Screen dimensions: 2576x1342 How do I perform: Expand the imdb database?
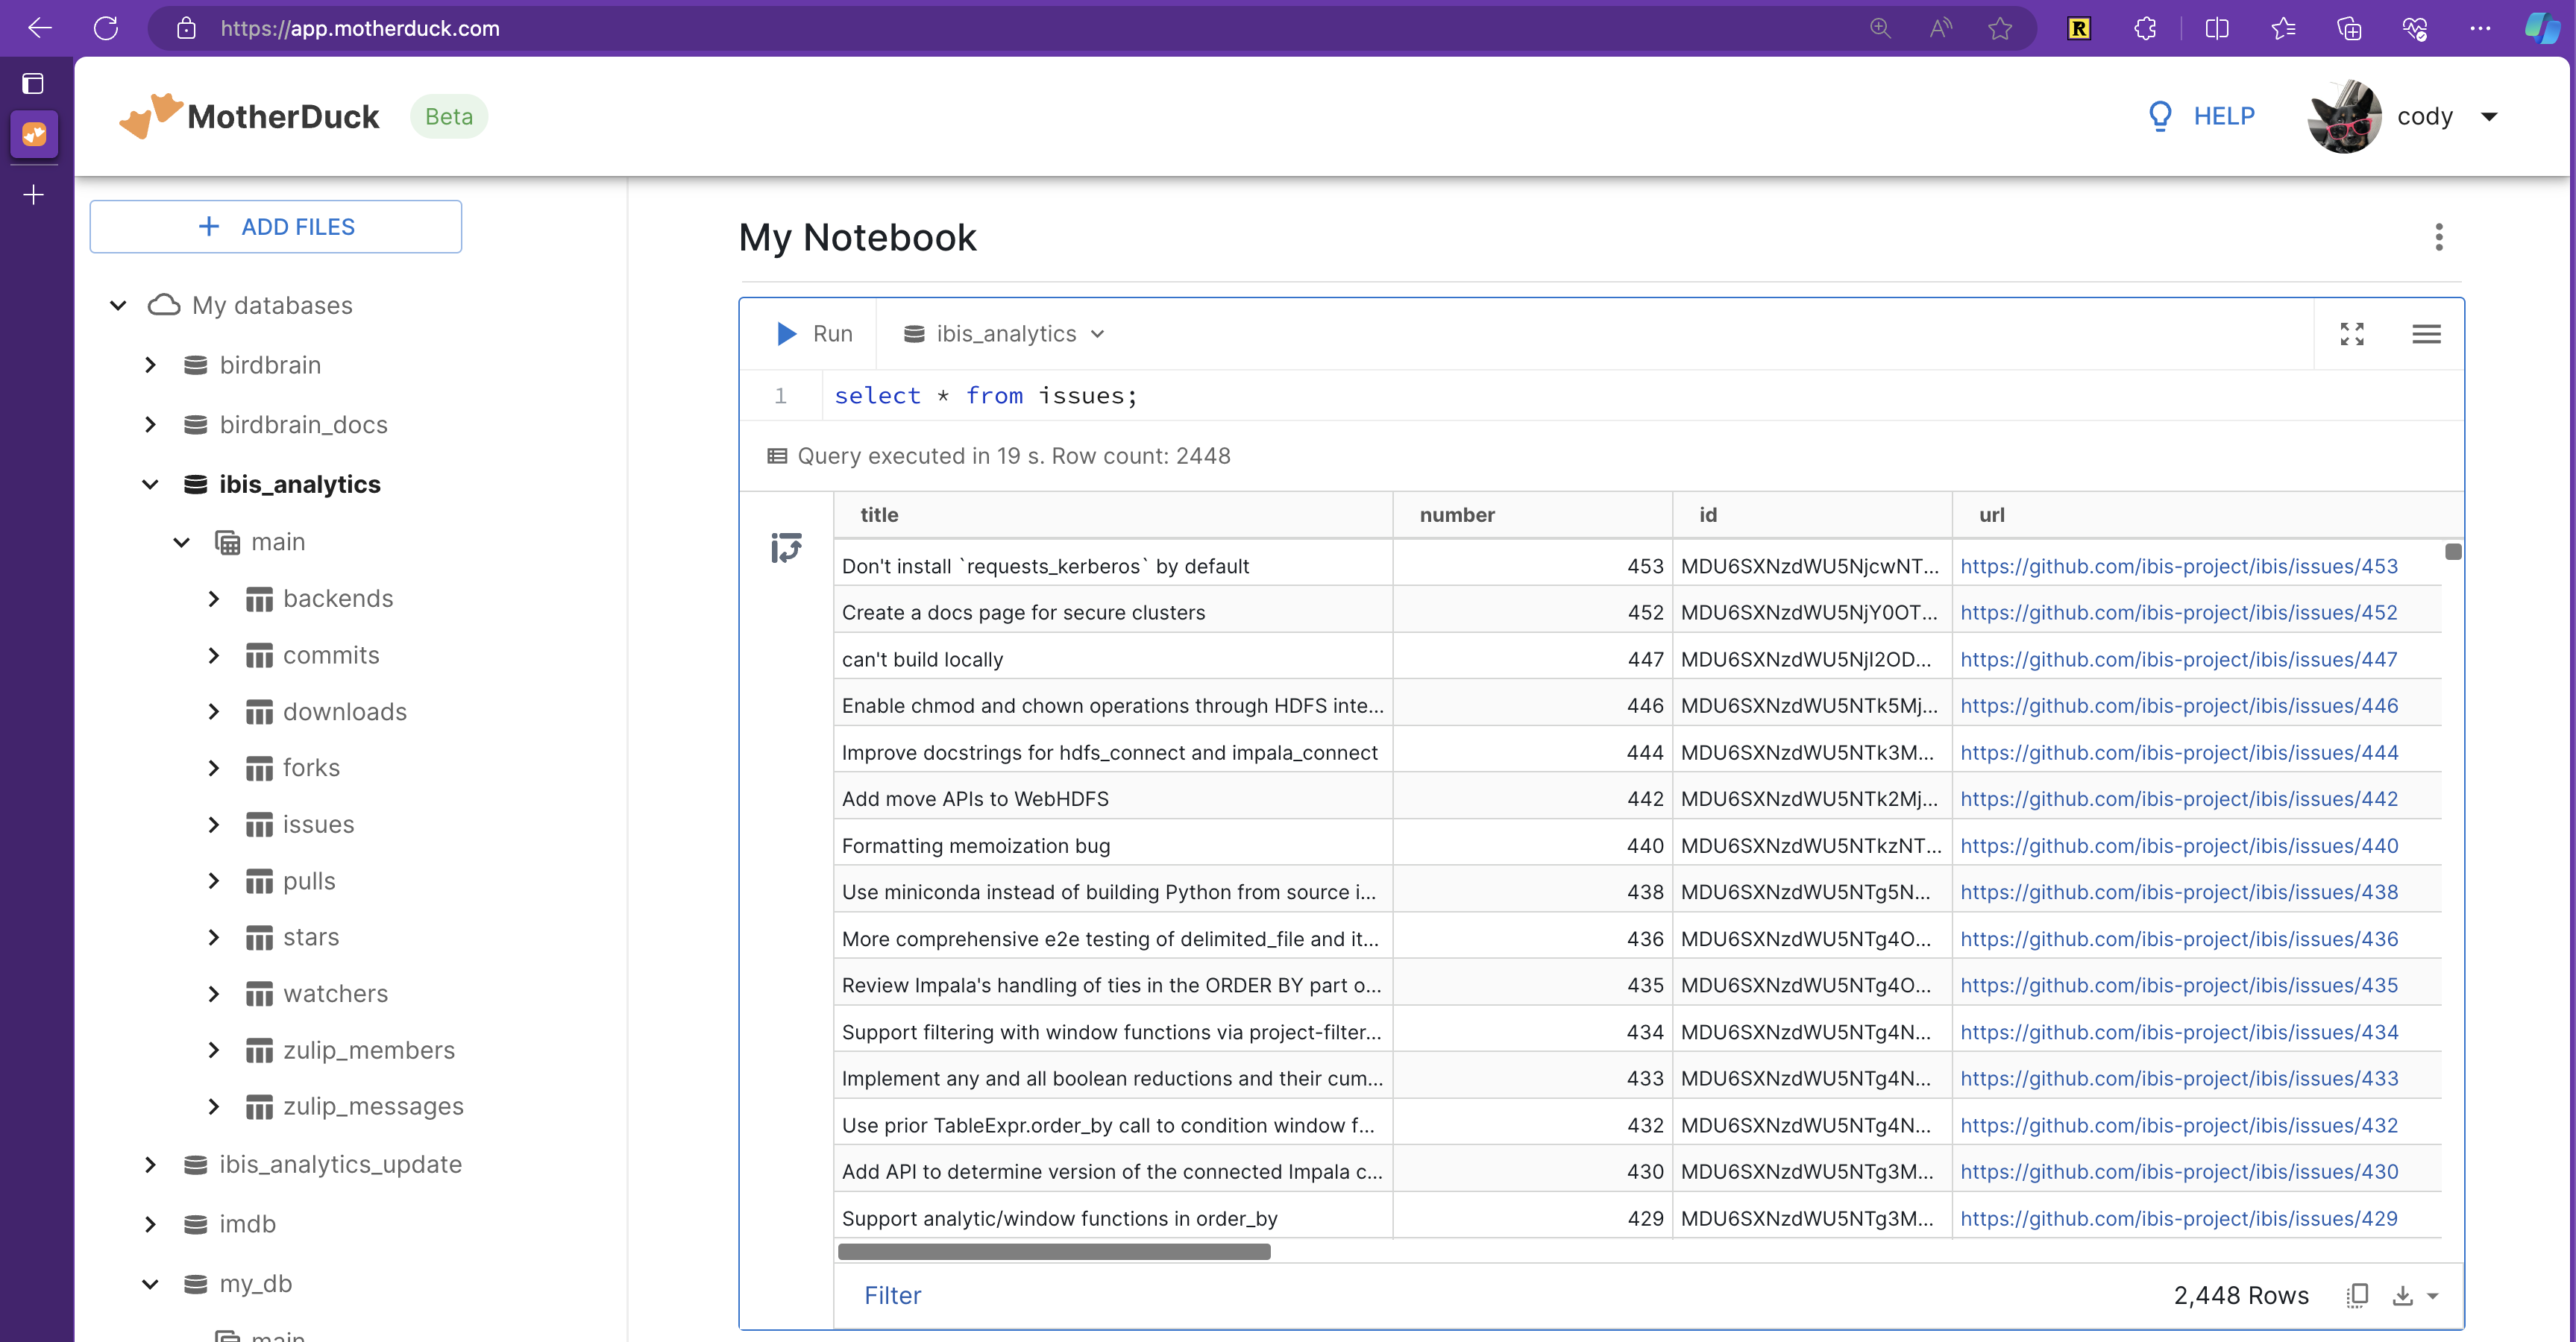click(x=150, y=1224)
